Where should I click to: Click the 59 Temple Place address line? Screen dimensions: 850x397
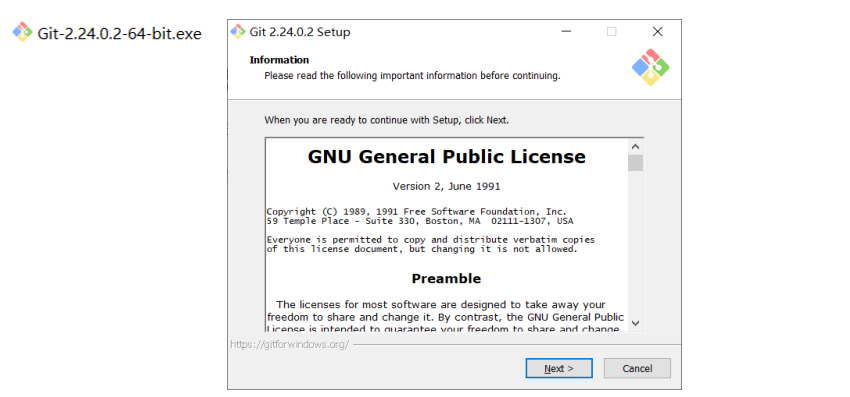click(420, 221)
